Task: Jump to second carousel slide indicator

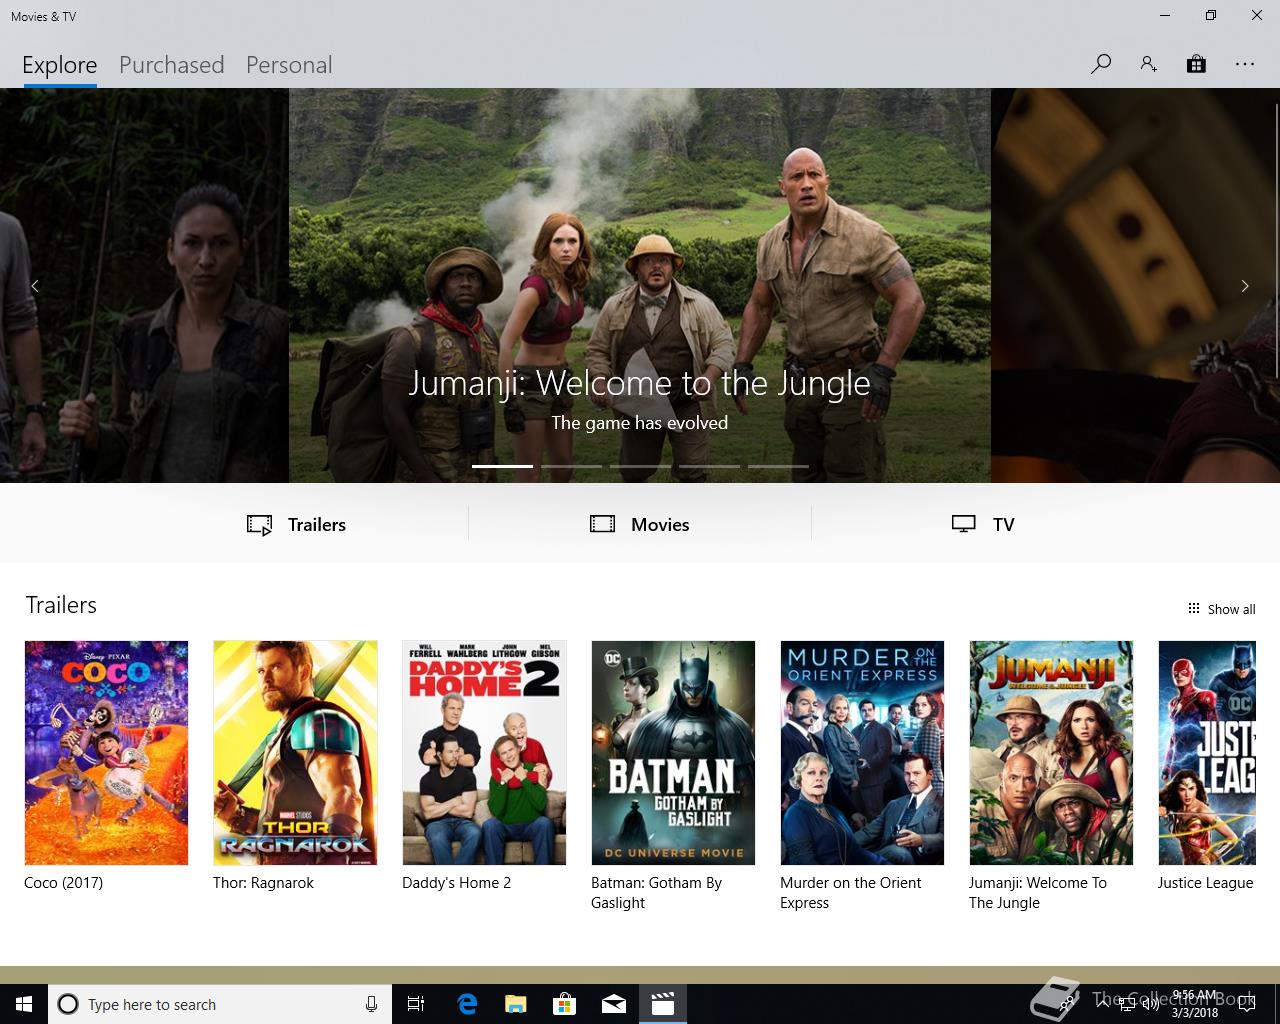Action: click(x=571, y=466)
